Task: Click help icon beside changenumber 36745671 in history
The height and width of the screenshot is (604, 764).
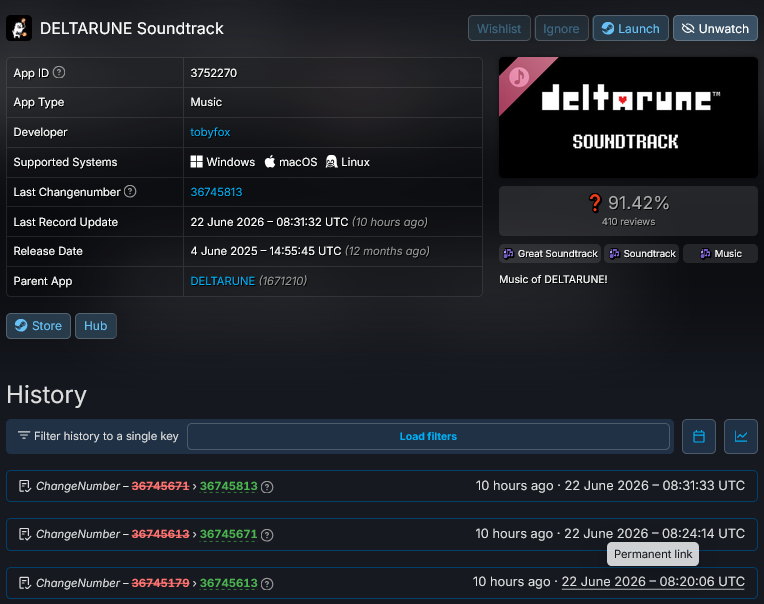Action: click(267, 535)
